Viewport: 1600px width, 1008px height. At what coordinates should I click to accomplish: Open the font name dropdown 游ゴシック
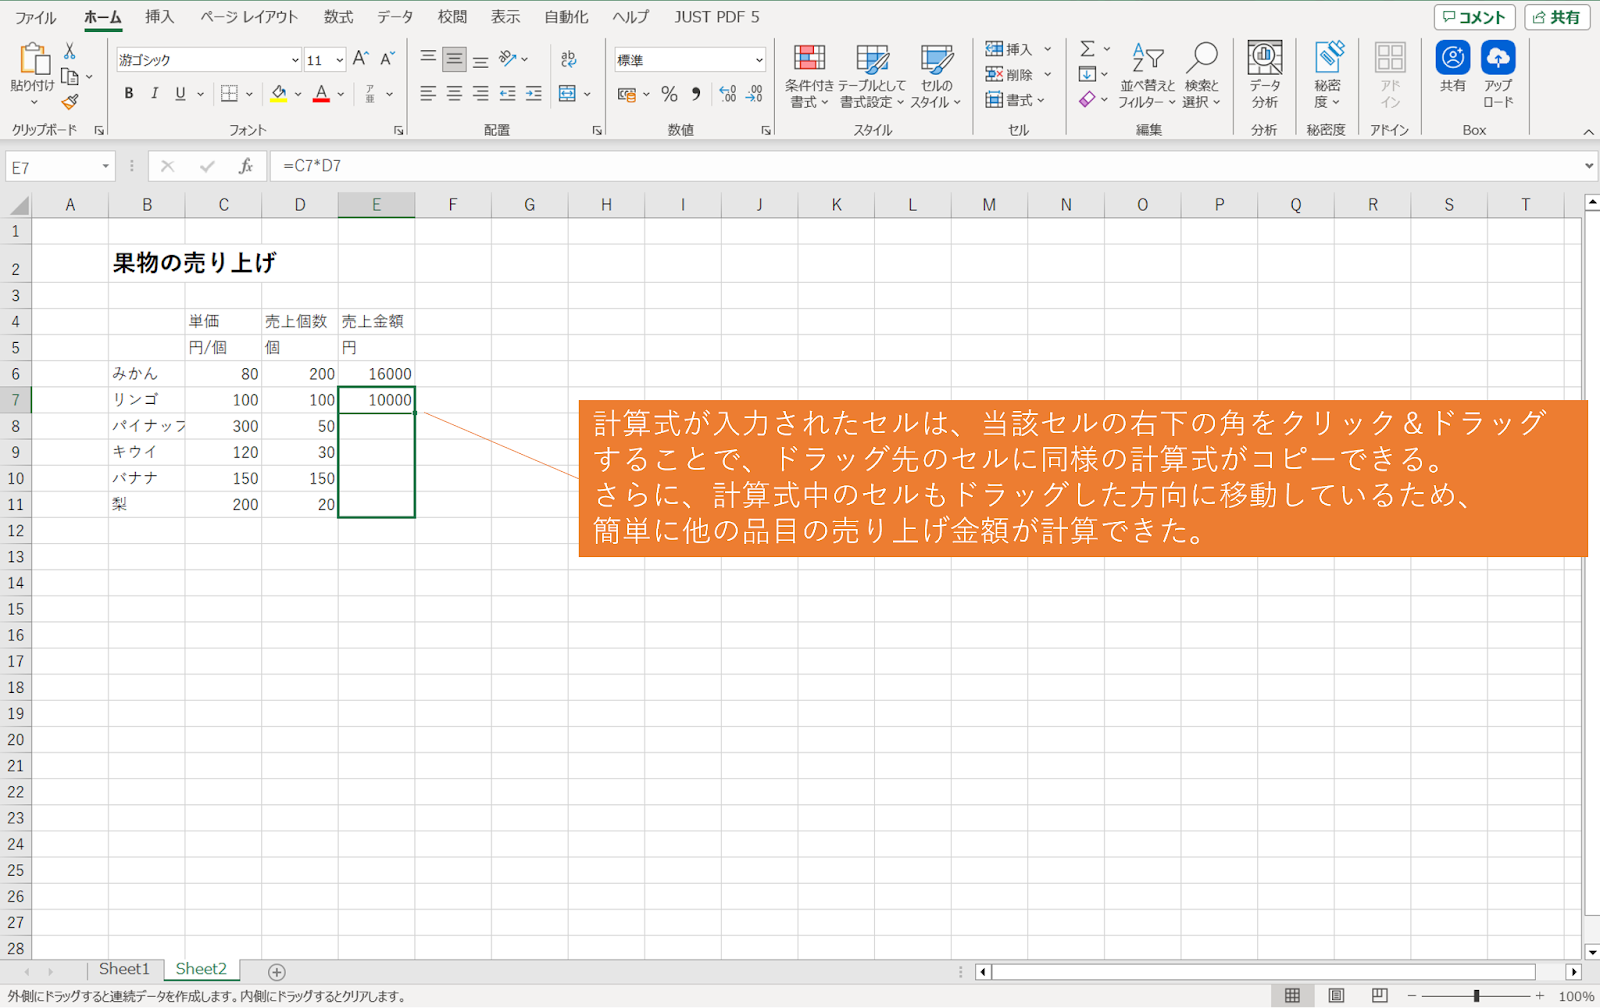(295, 60)
